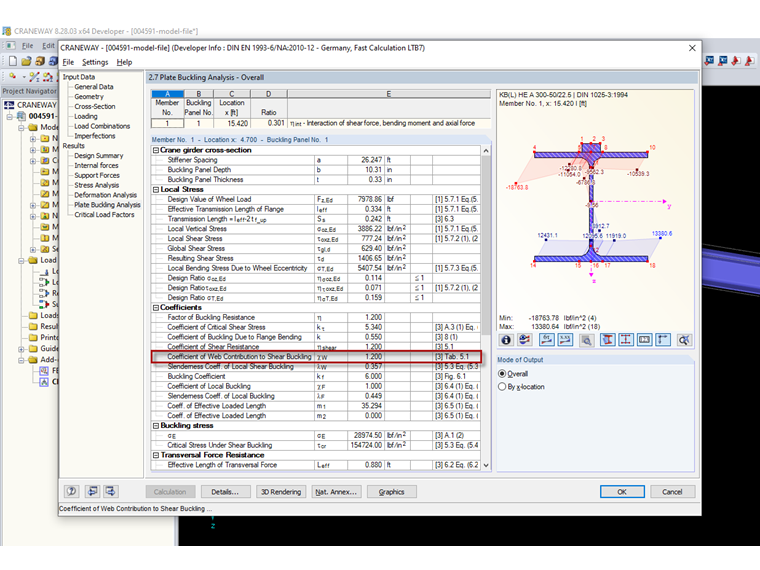Image resolution: width=760 pixels, height=570 pixels.
Task: Click the main window application menu icon
Action: coord(10,46)
